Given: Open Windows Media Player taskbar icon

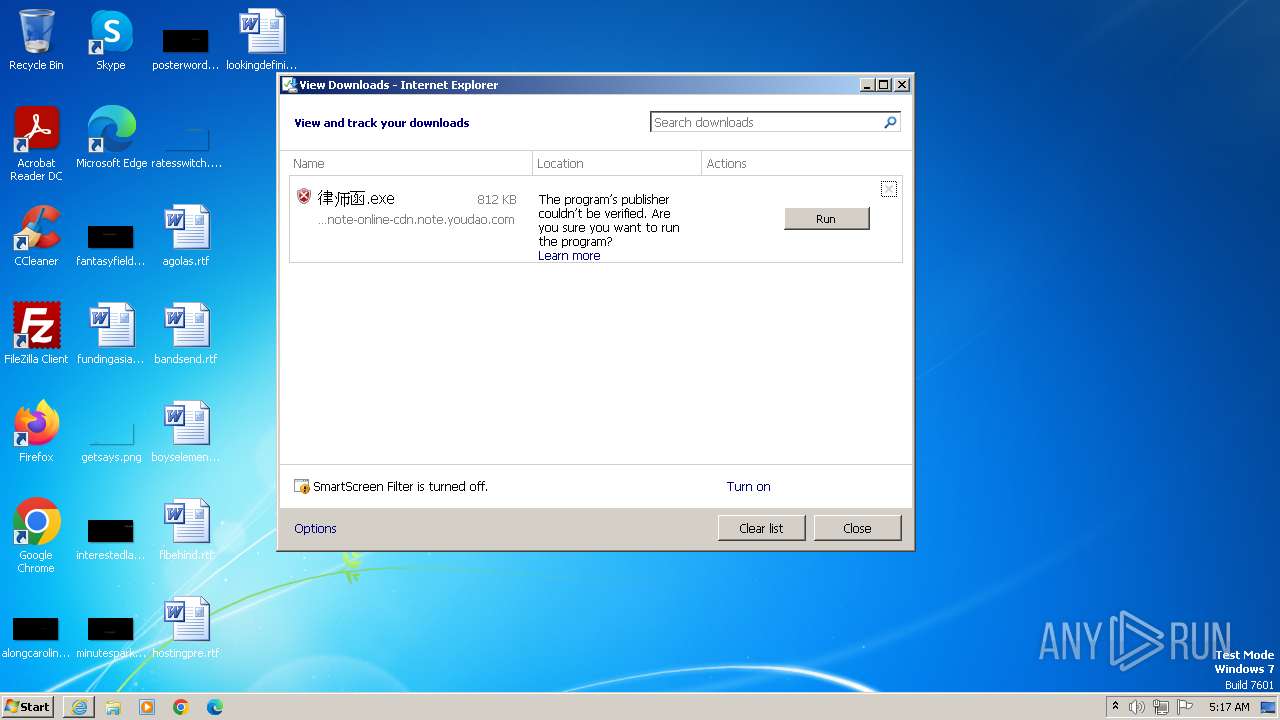Looking at the screenshot, I should 147,707.
